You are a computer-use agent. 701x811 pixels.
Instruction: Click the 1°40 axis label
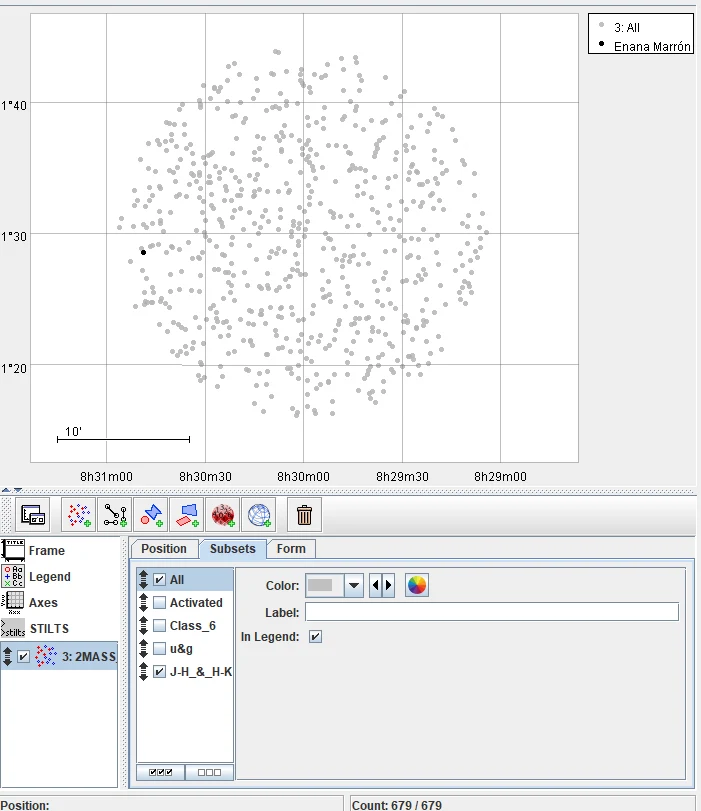[x=13, y=106]
